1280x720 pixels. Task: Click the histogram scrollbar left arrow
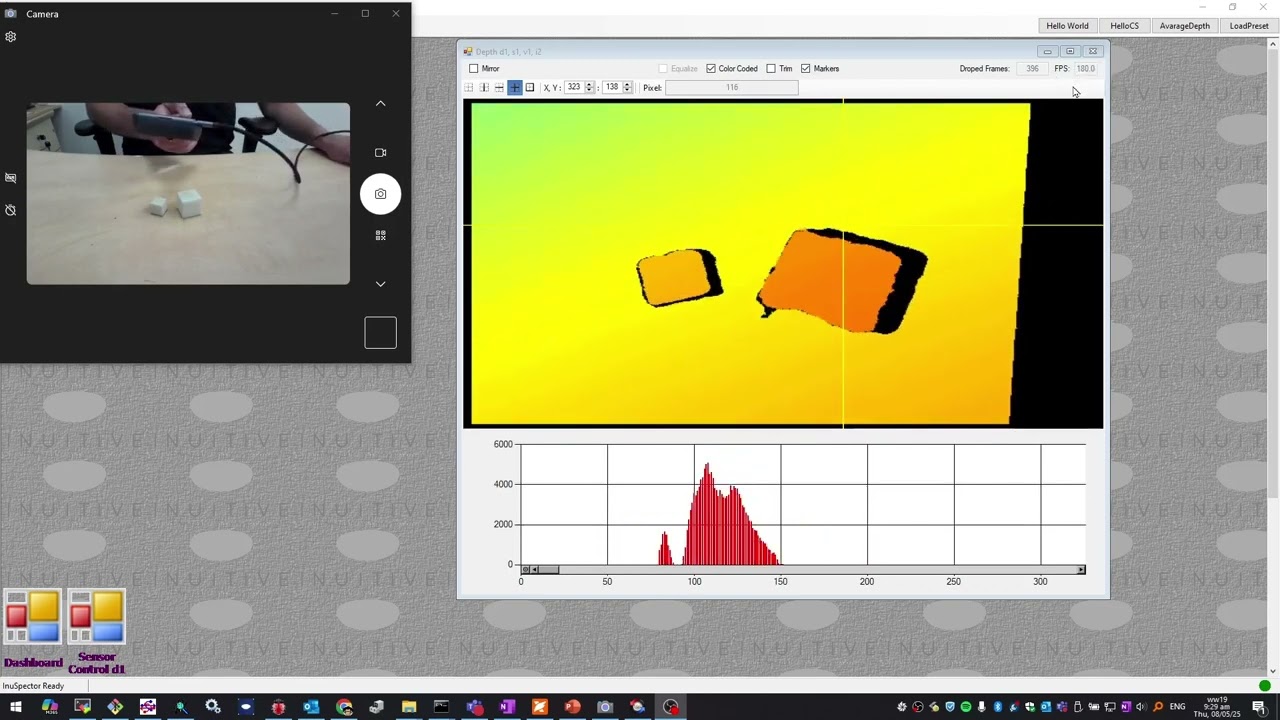[x=535, y=570]
